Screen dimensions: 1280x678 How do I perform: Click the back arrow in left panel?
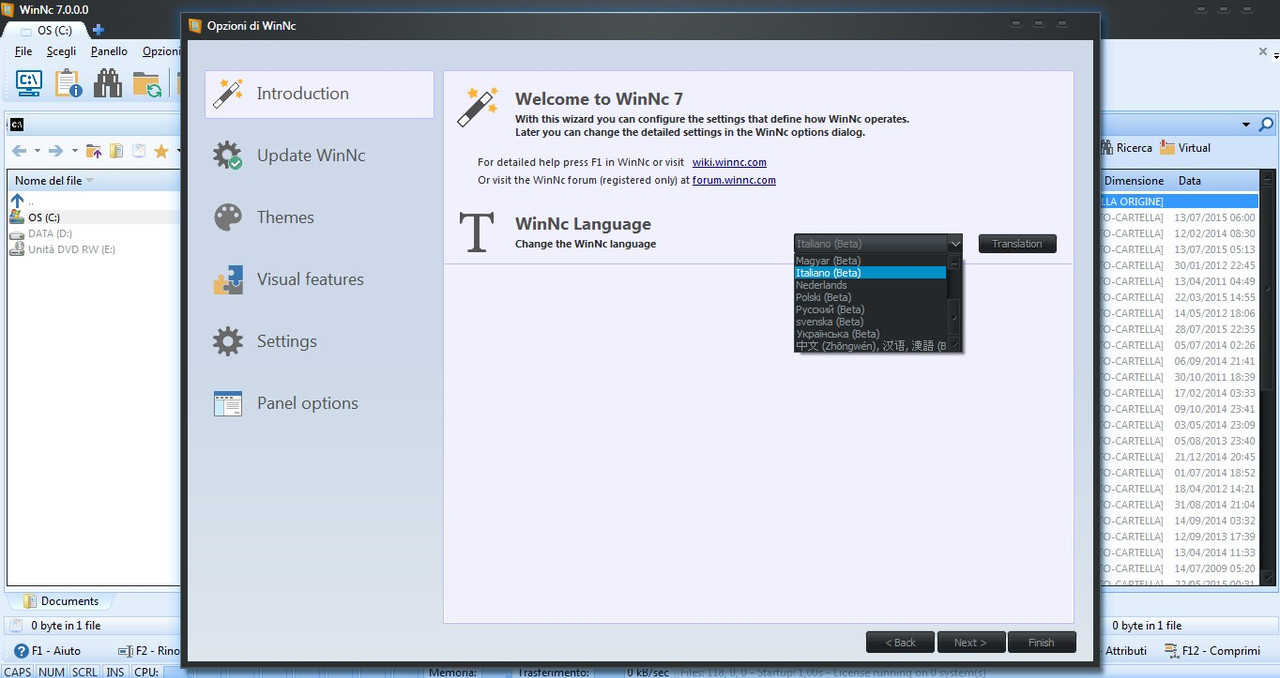tap(19, 151)
